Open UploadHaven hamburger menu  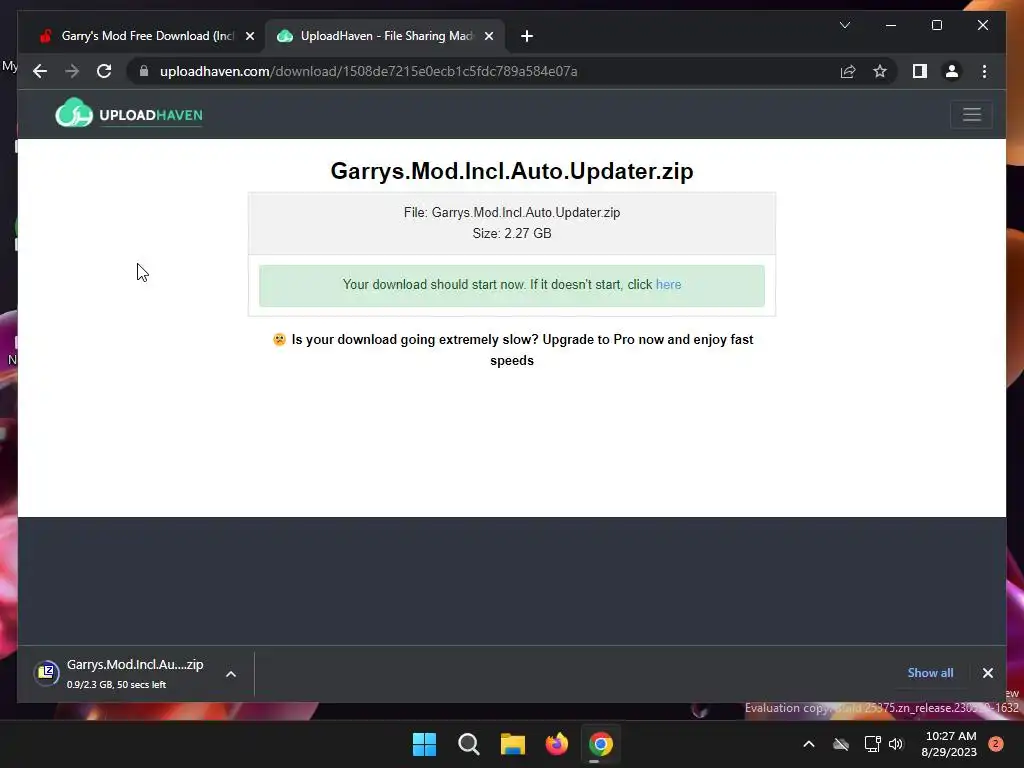(971, 115)
